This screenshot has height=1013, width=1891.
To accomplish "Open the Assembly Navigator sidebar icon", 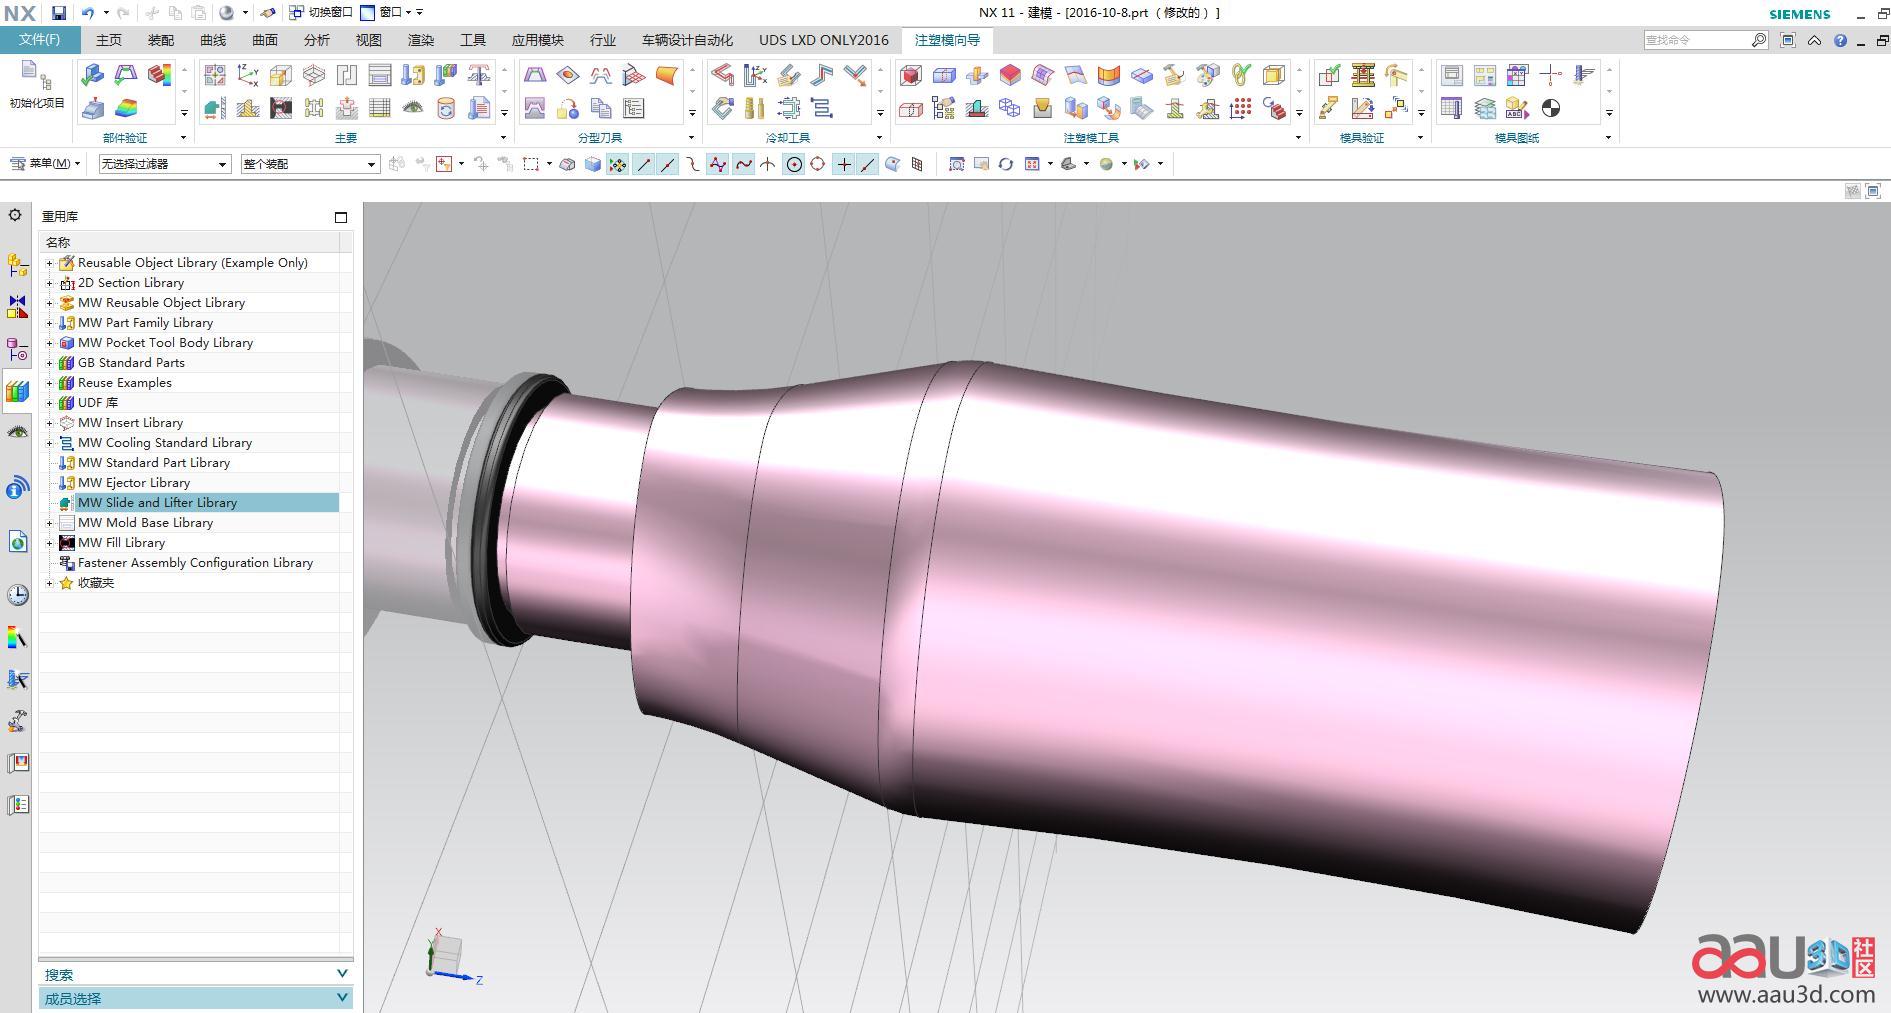I will (17, 265).
